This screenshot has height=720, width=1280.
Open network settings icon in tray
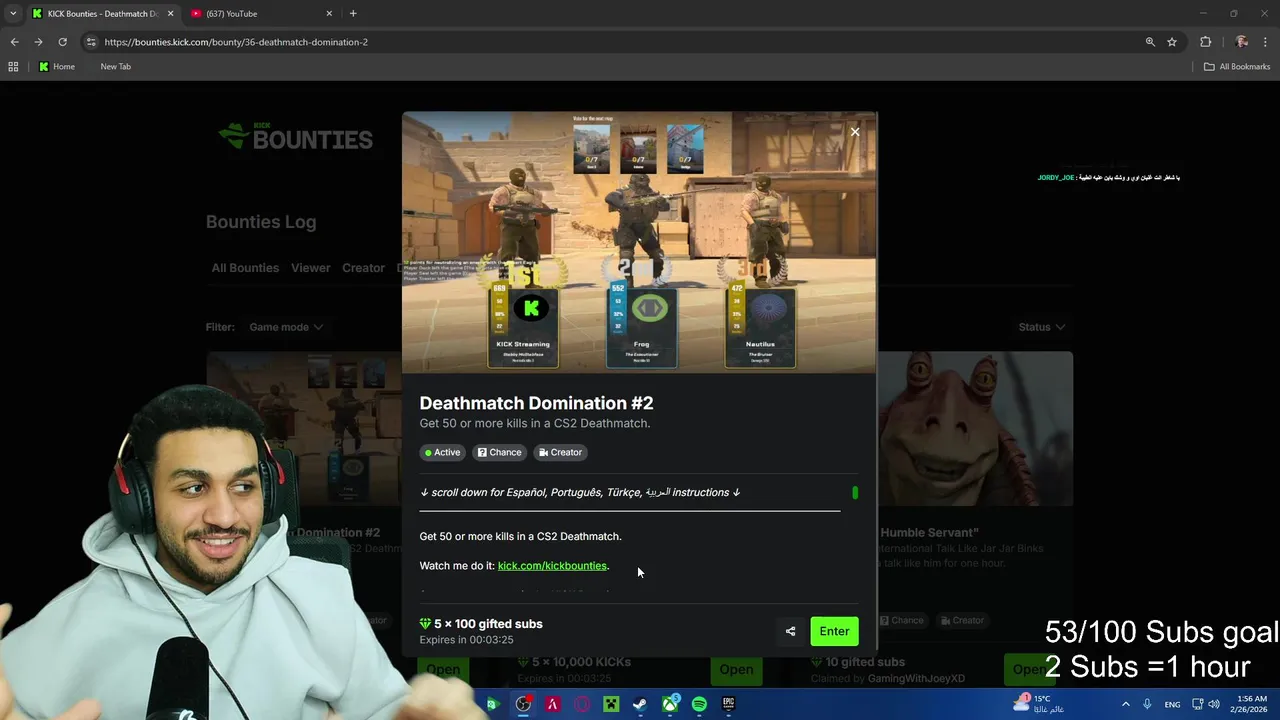tap(1198, 704)
